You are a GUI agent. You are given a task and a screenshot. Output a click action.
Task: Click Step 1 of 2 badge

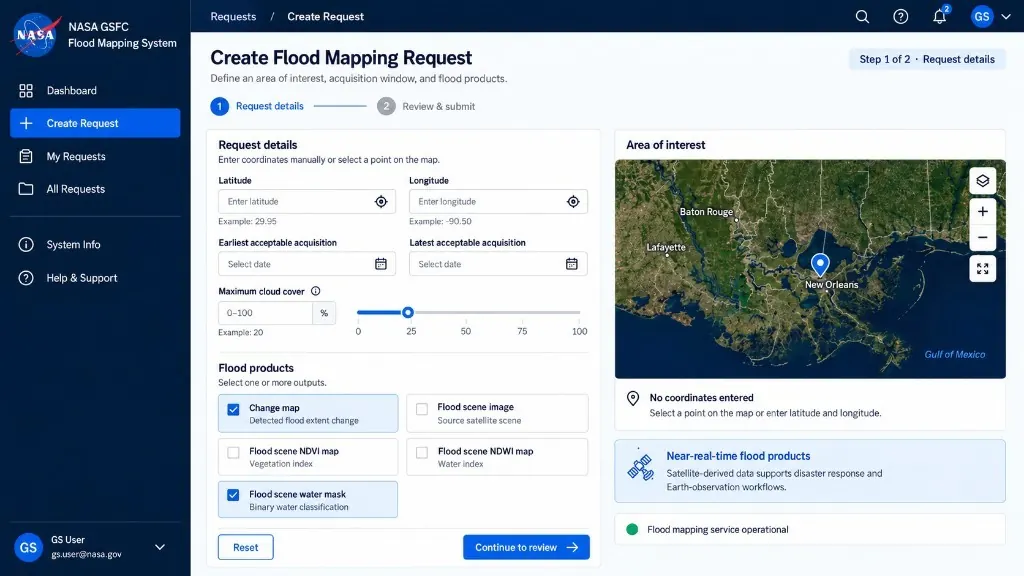[927, 59]
